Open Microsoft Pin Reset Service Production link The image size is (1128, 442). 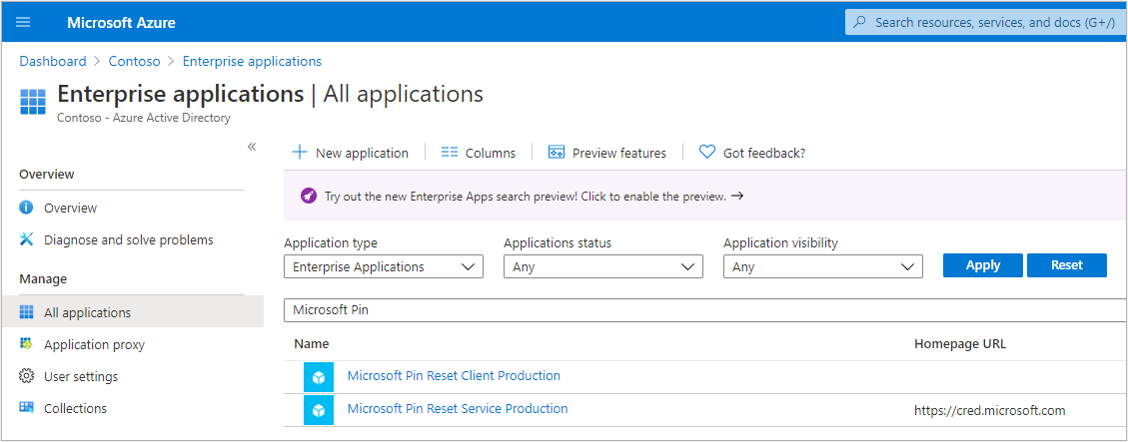(457, 408)
